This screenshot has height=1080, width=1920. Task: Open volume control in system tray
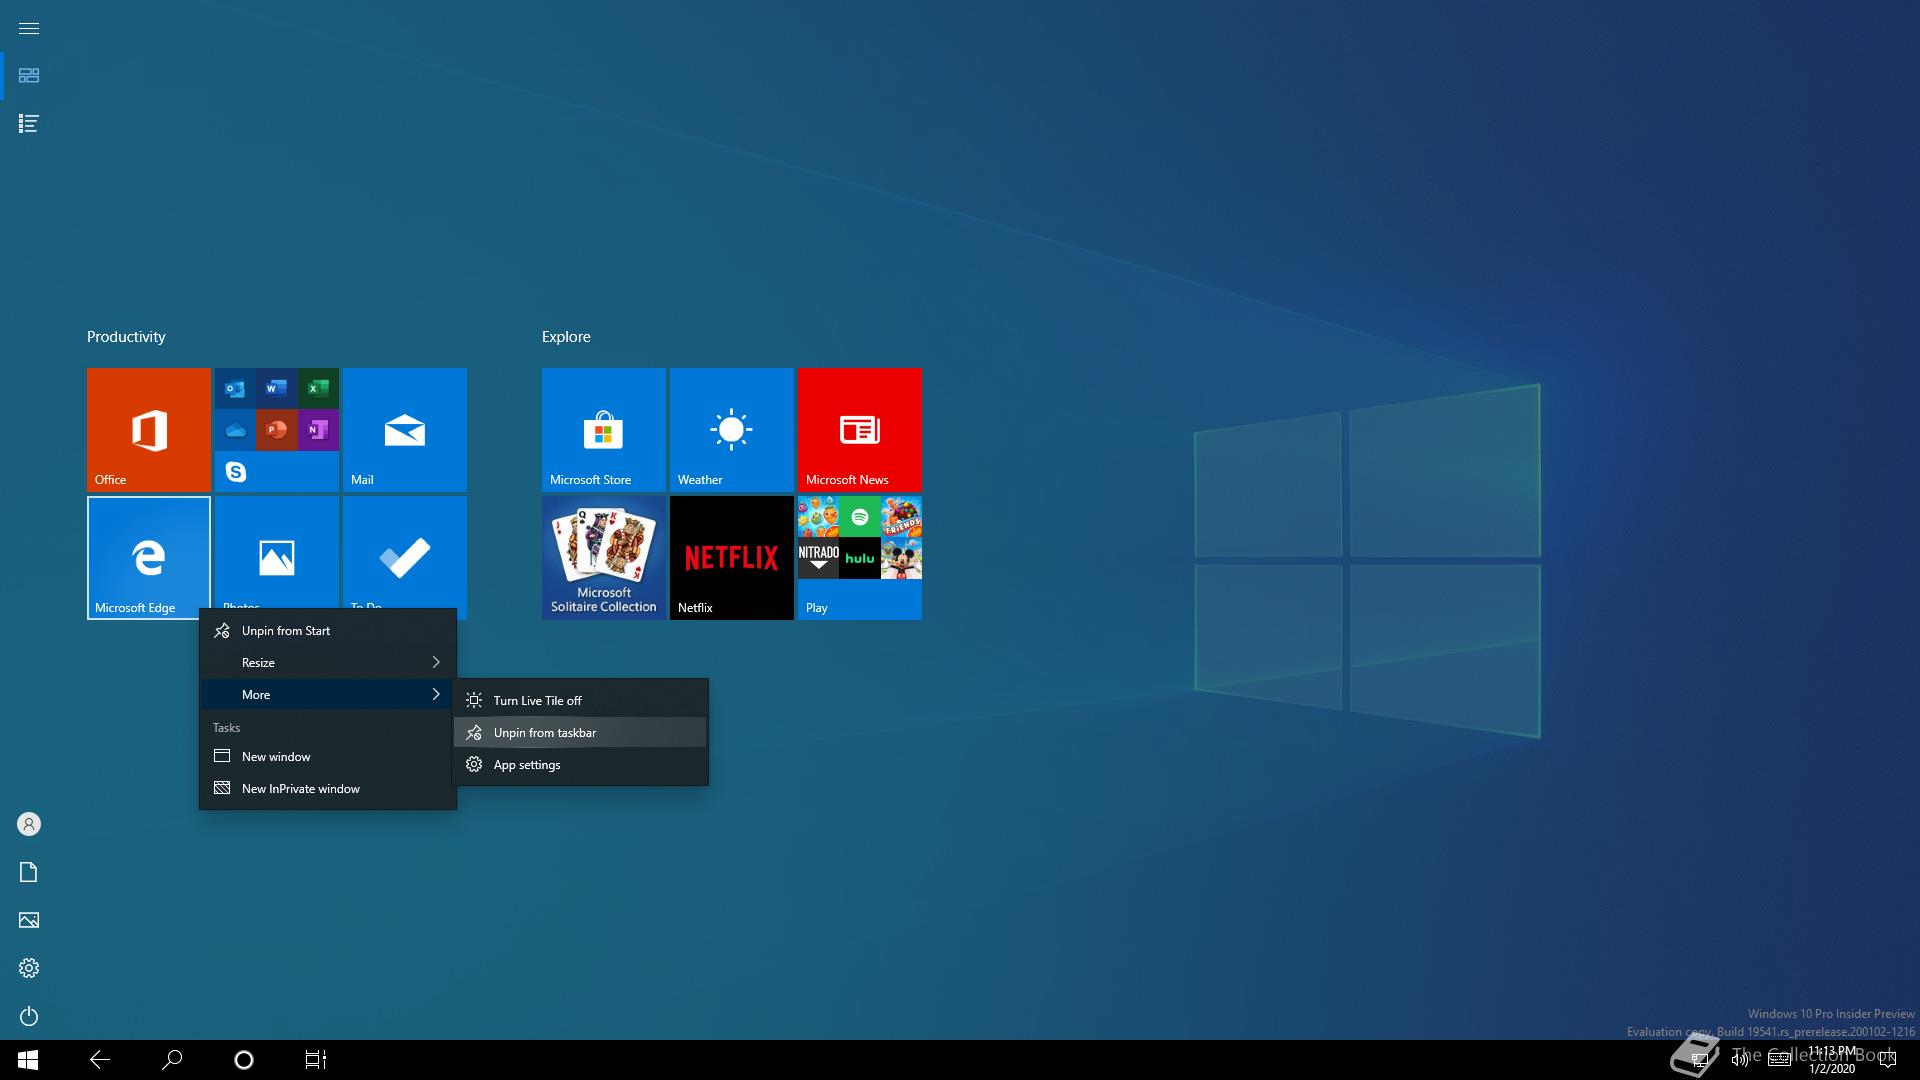(1740, 1060)
